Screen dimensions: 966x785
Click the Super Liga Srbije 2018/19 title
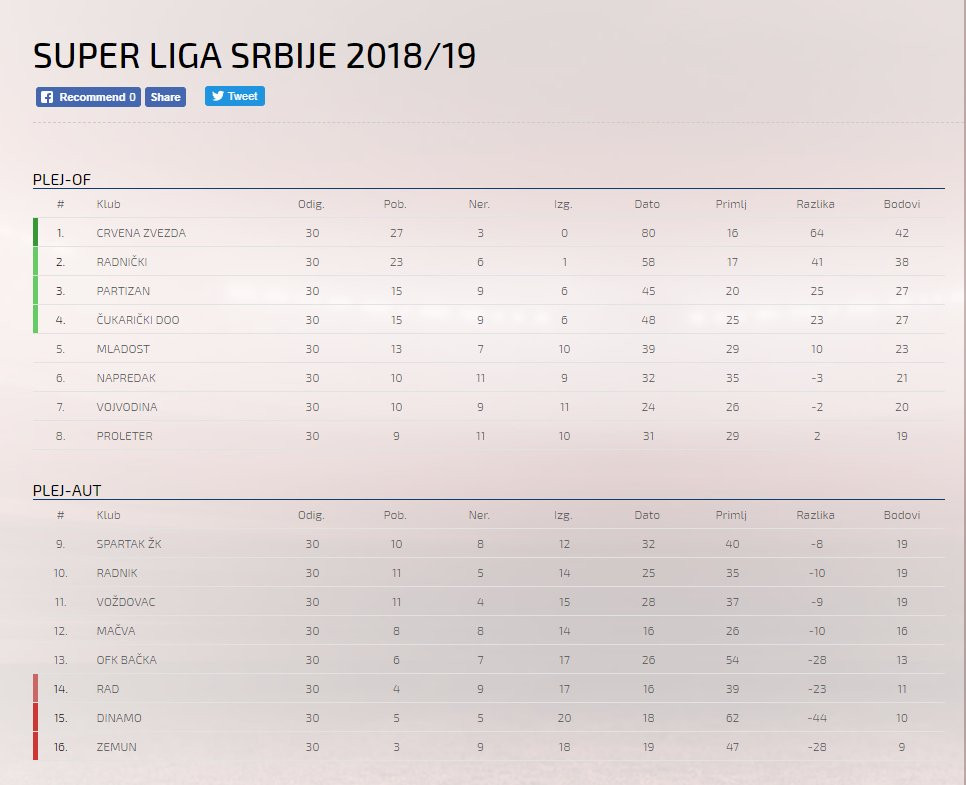click(254, 56)
